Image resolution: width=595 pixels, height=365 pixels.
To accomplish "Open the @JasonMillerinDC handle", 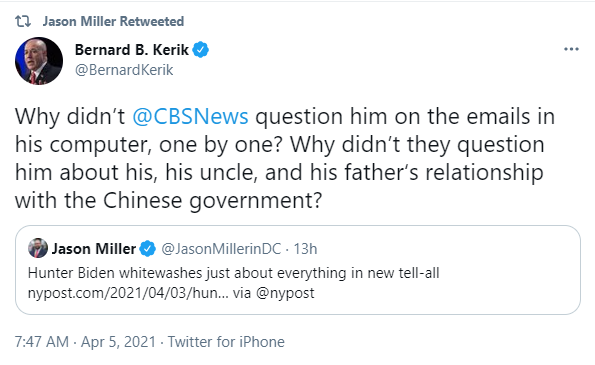I will pos(221,249).
